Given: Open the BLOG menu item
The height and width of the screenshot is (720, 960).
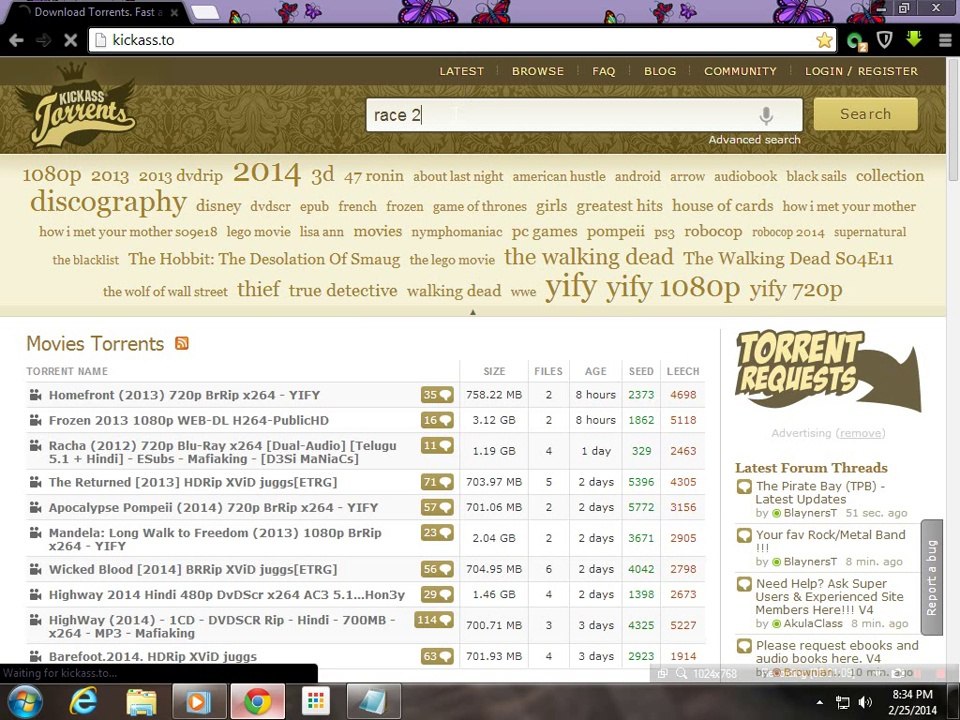Looking at the screenshot, I should pyautogui.click(x=660, y=71).
